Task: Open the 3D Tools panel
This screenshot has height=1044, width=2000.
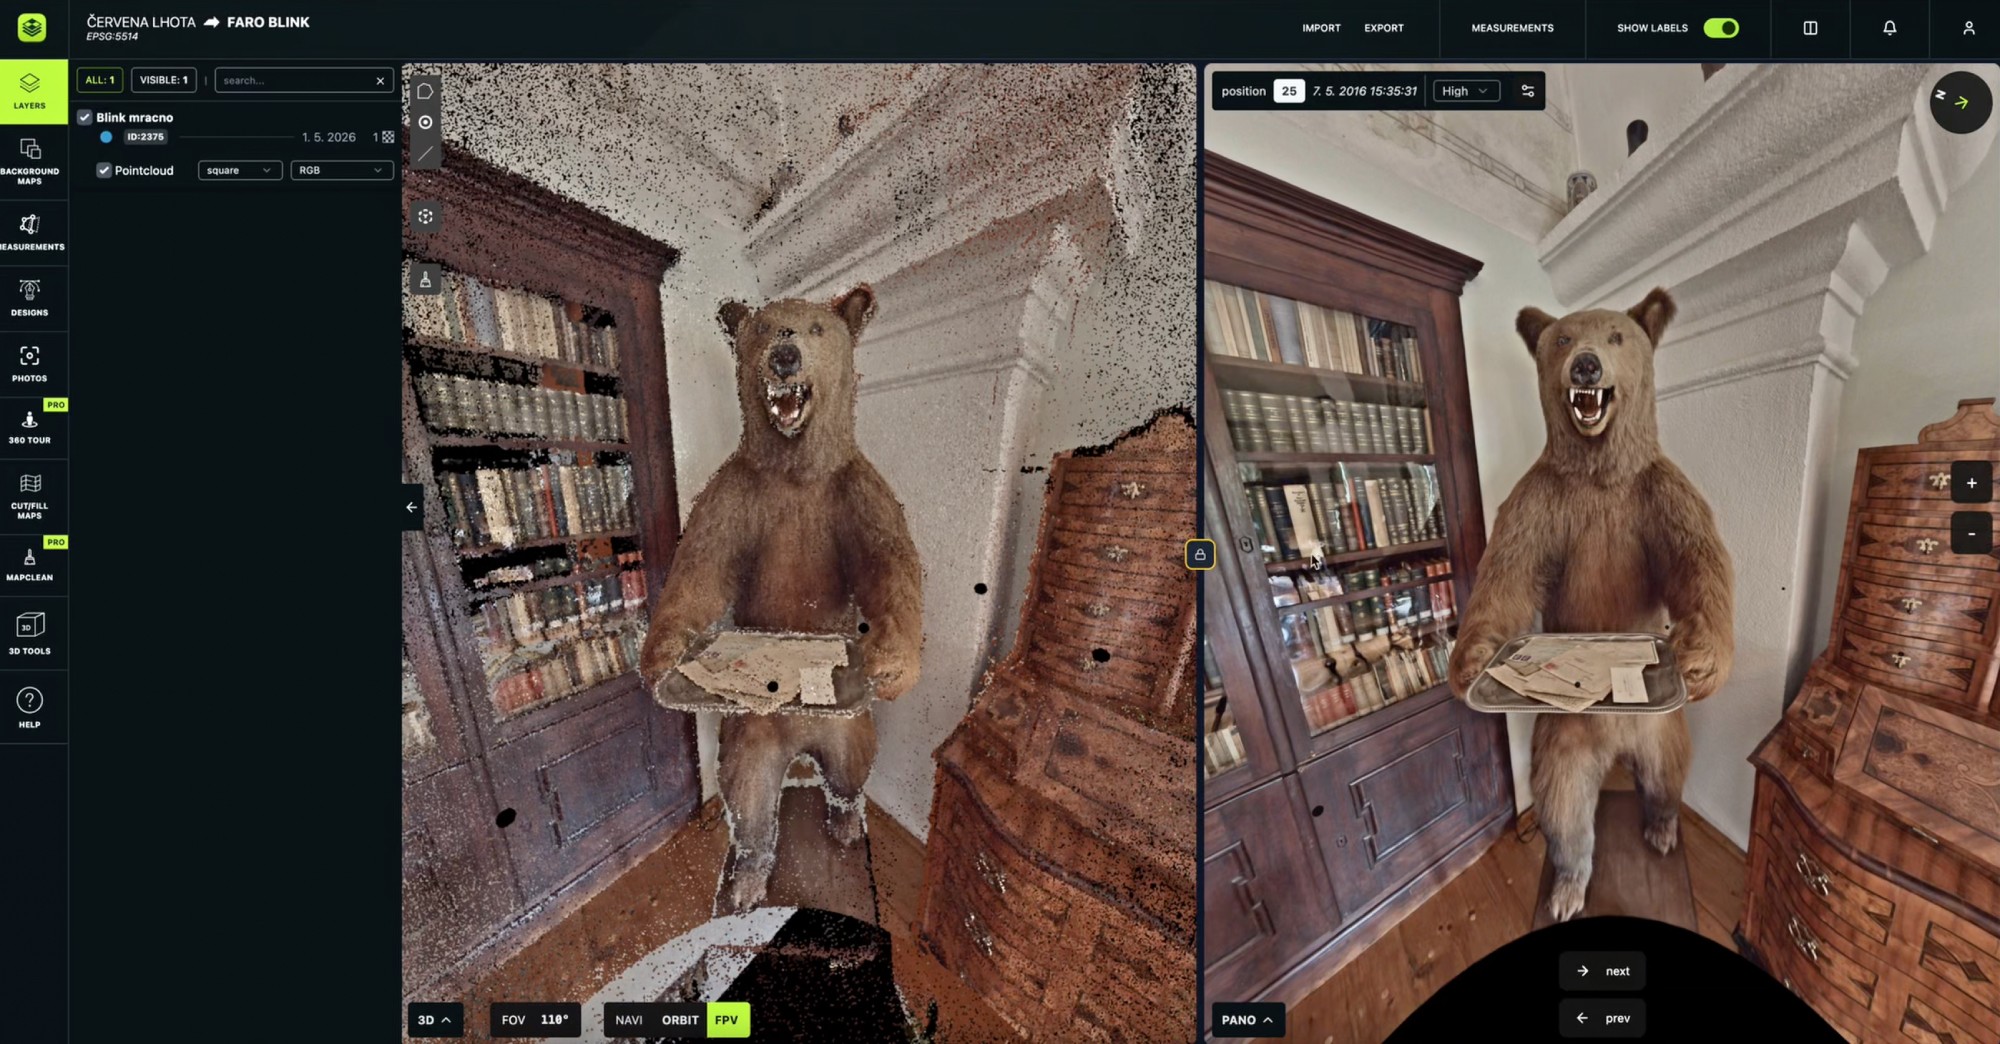Action: tap(30, 634)
